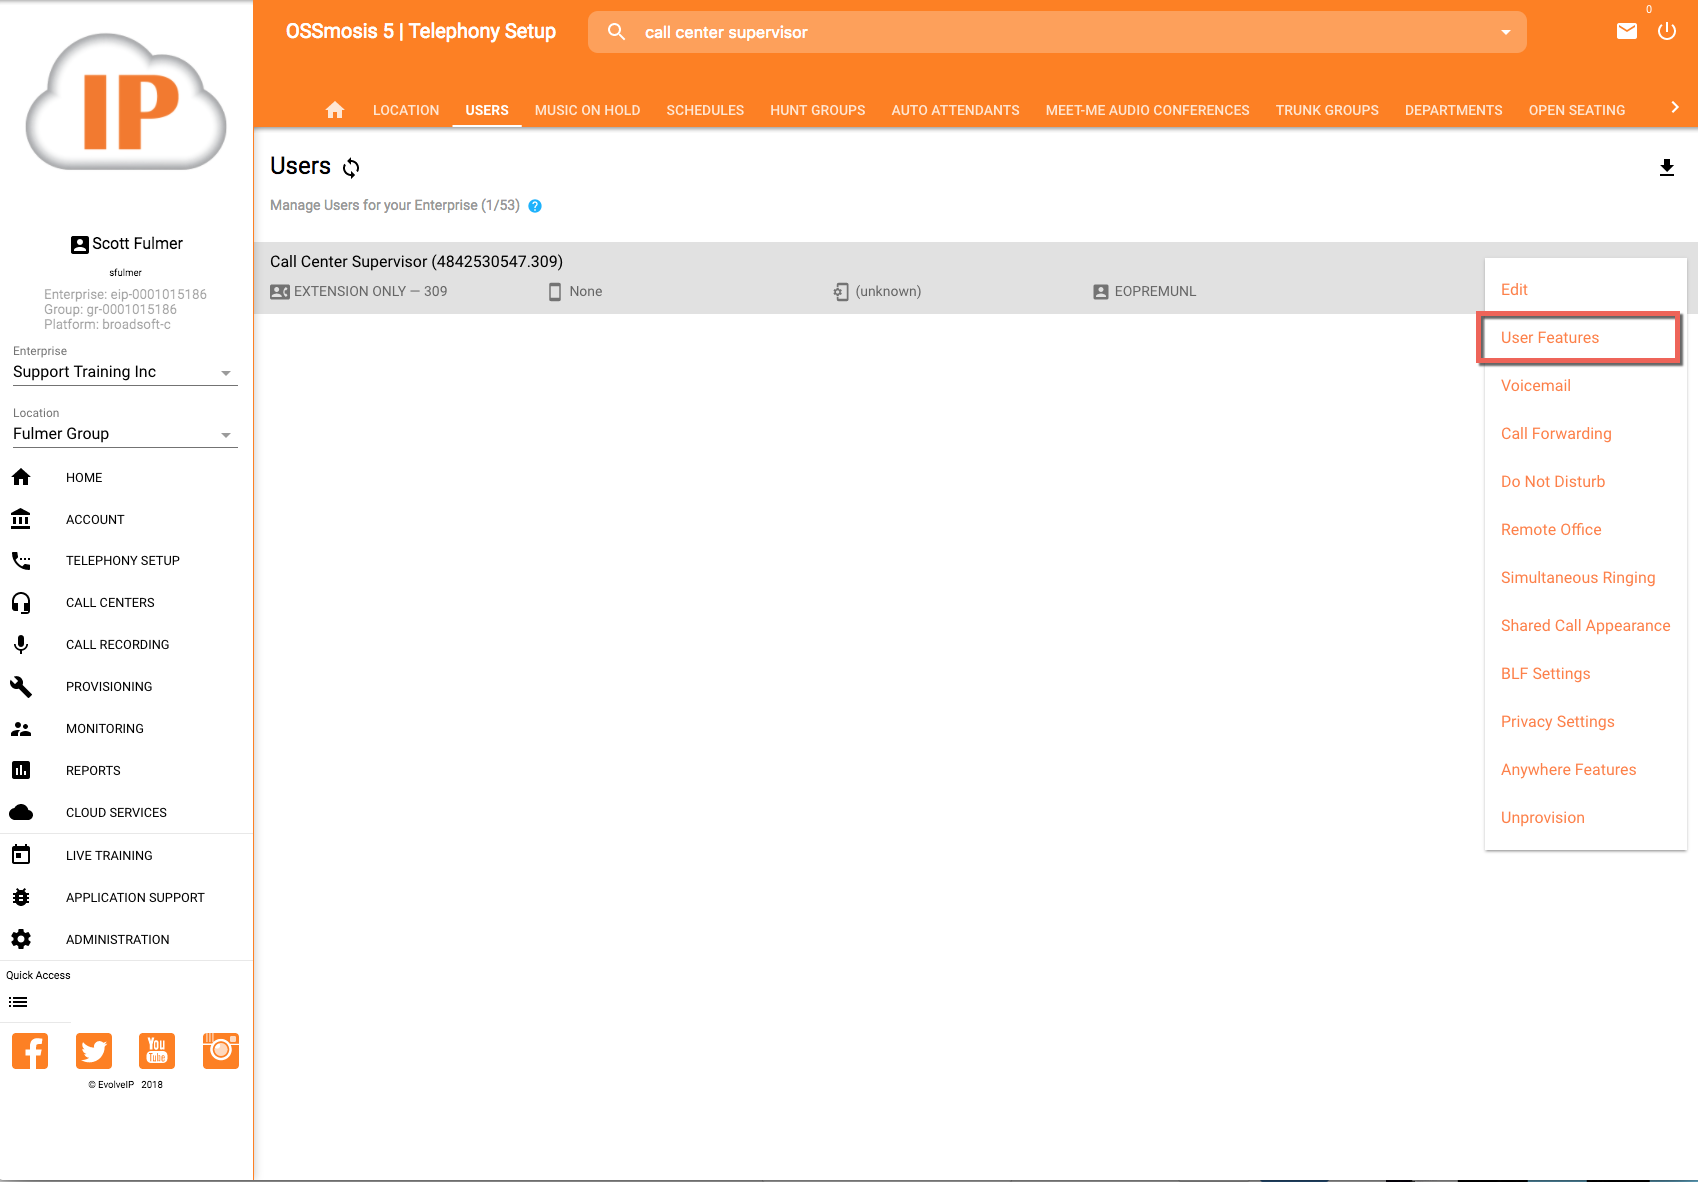Viewport: 1698px width, 1182px height.
Task: Open the mail envelope notifications
Action: pos(1627,32)
